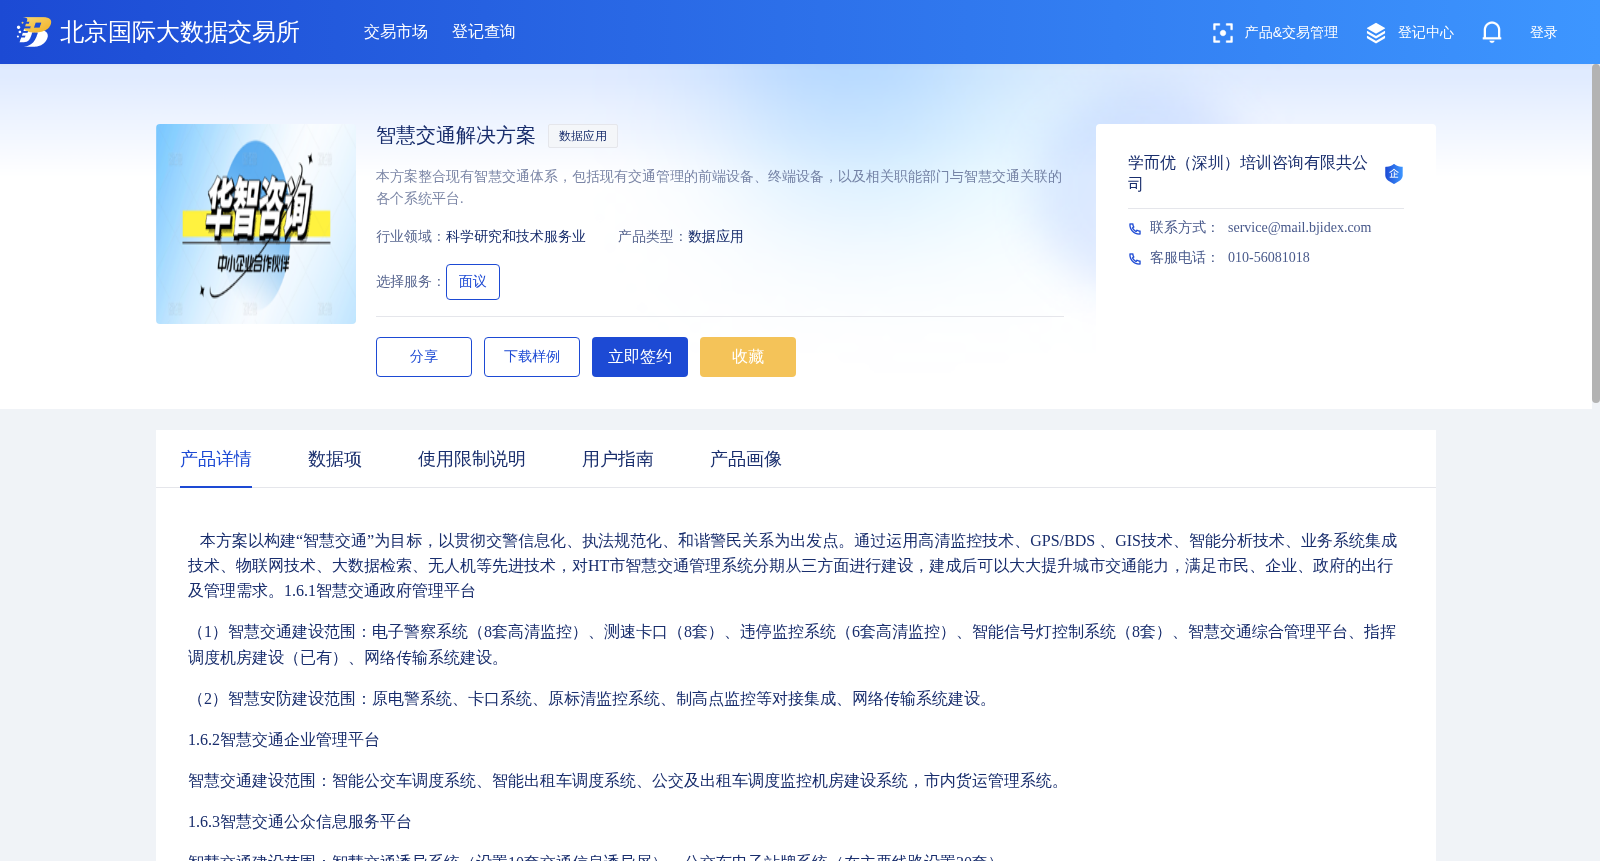Click the 收藏 button

(x=748, y=357)
